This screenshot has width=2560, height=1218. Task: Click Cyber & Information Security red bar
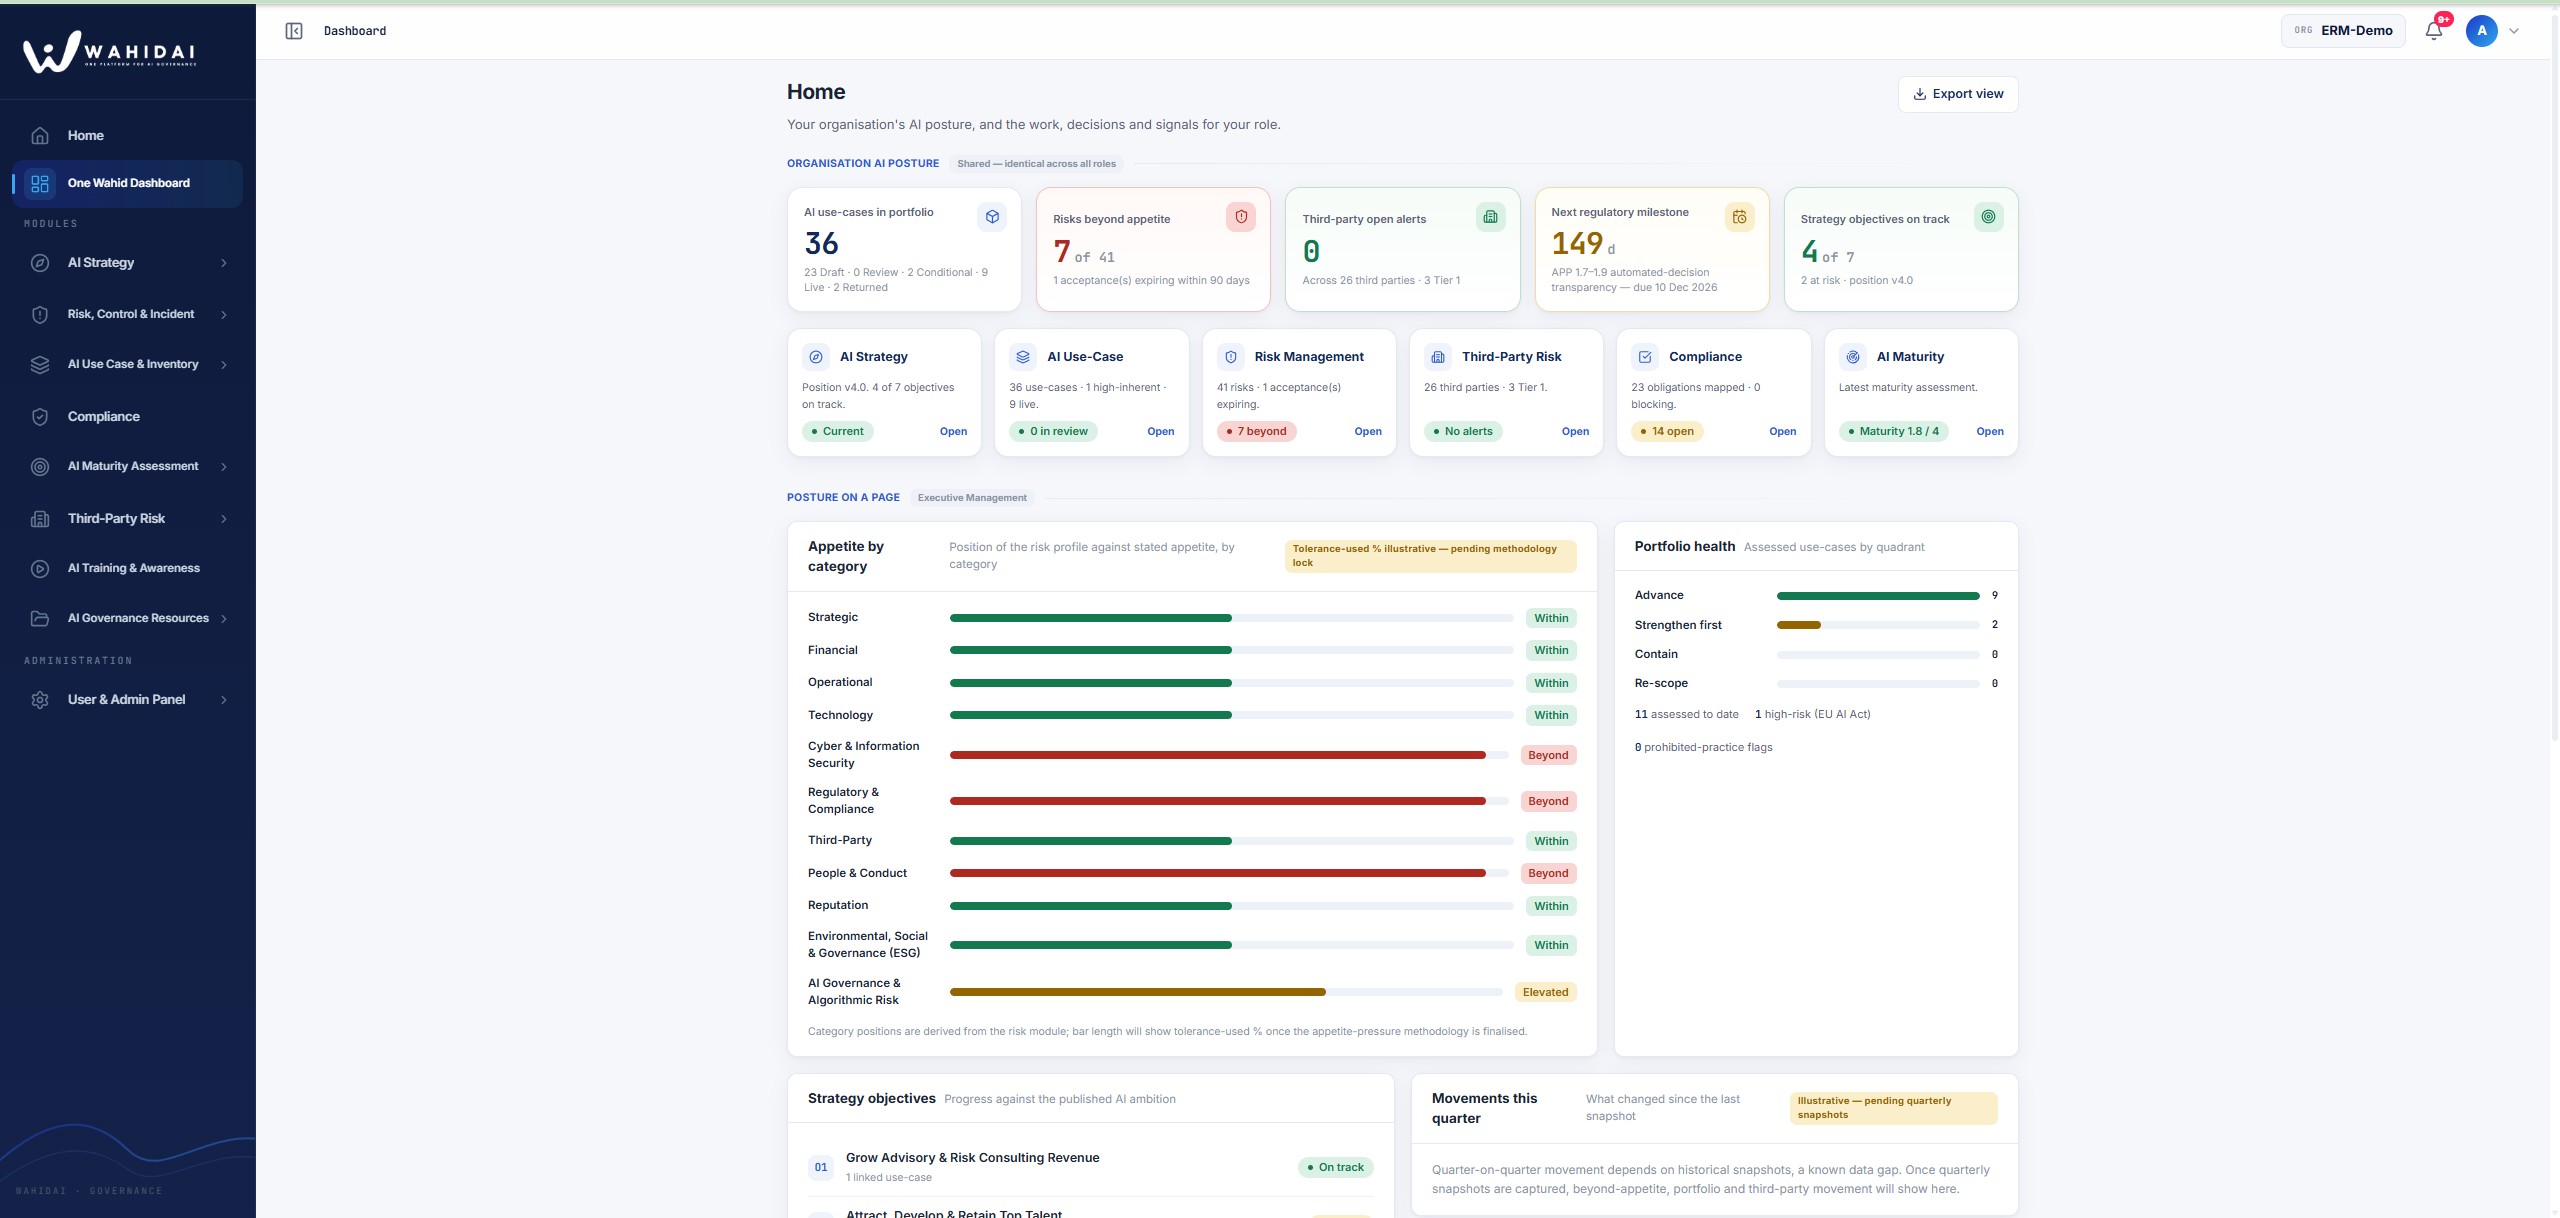point(1217,755)
